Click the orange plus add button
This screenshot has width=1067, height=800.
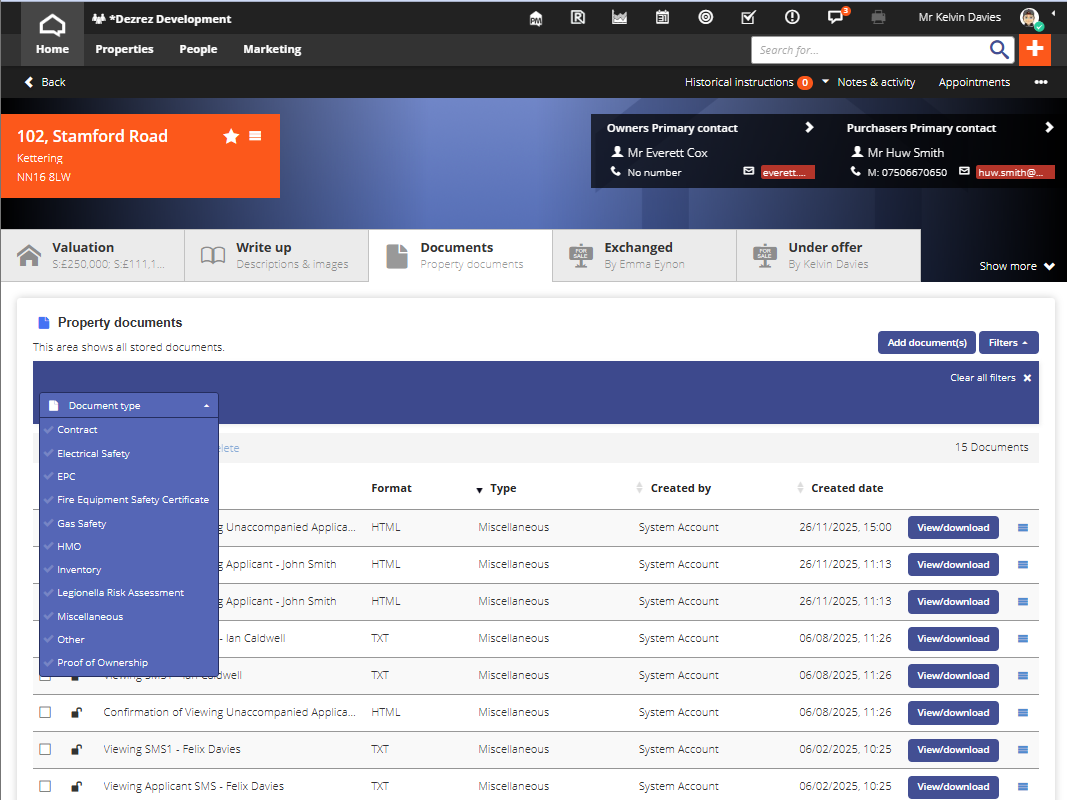[1034, 49]
